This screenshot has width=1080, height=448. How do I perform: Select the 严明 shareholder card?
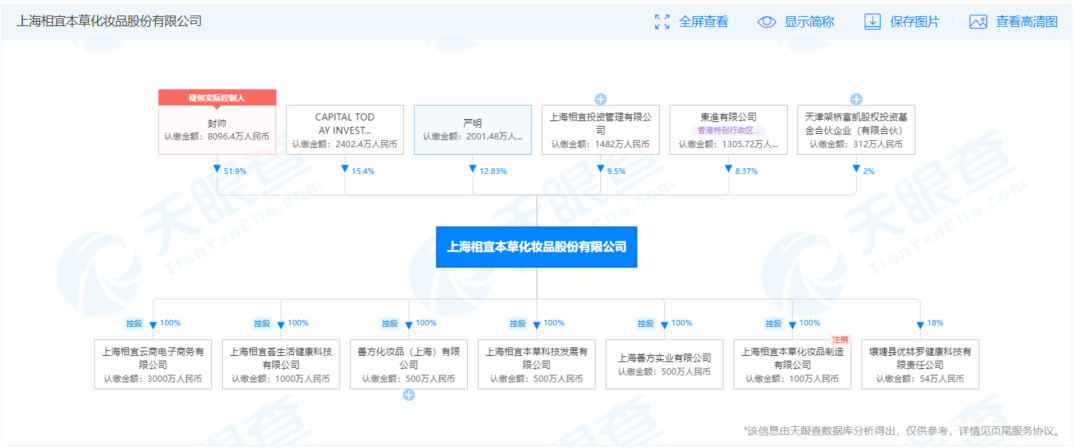(472, 130)
